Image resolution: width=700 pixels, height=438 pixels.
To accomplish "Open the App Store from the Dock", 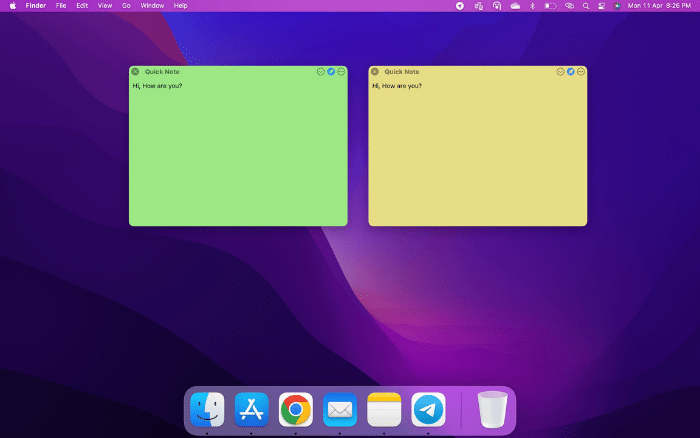I will point(252,409).
